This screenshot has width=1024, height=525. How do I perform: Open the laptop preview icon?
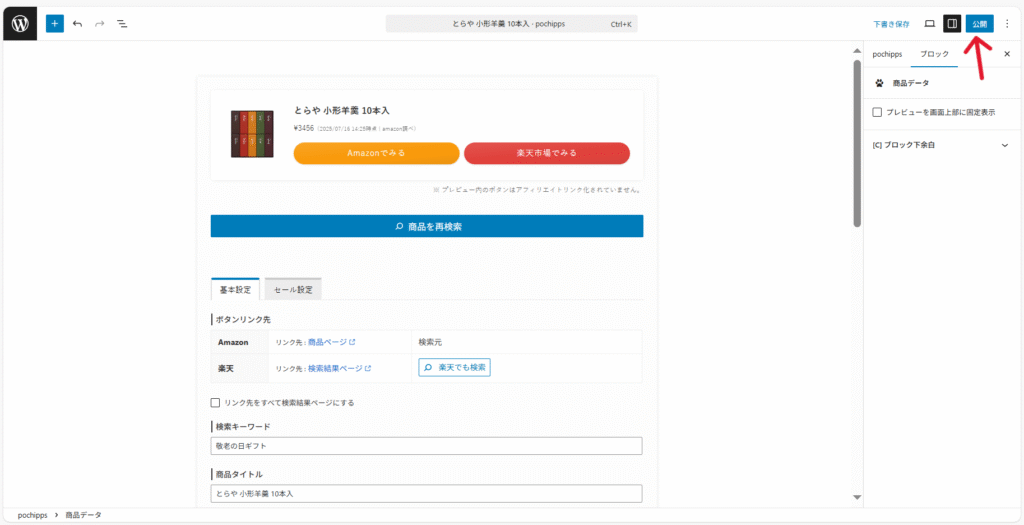click(929, 24)
